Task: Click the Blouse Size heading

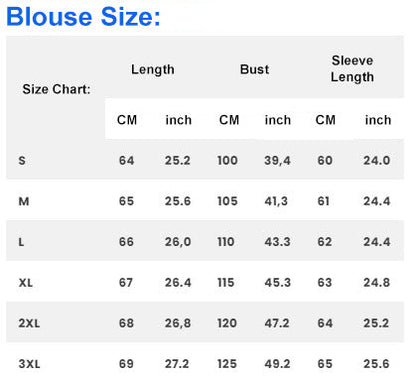Action: pos(83,17)
